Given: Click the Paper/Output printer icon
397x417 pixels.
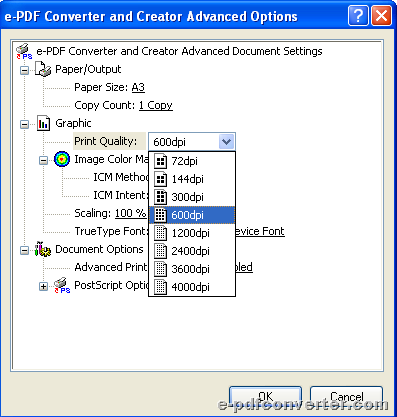Looking at the screenshot, I should tap(43, 69).
